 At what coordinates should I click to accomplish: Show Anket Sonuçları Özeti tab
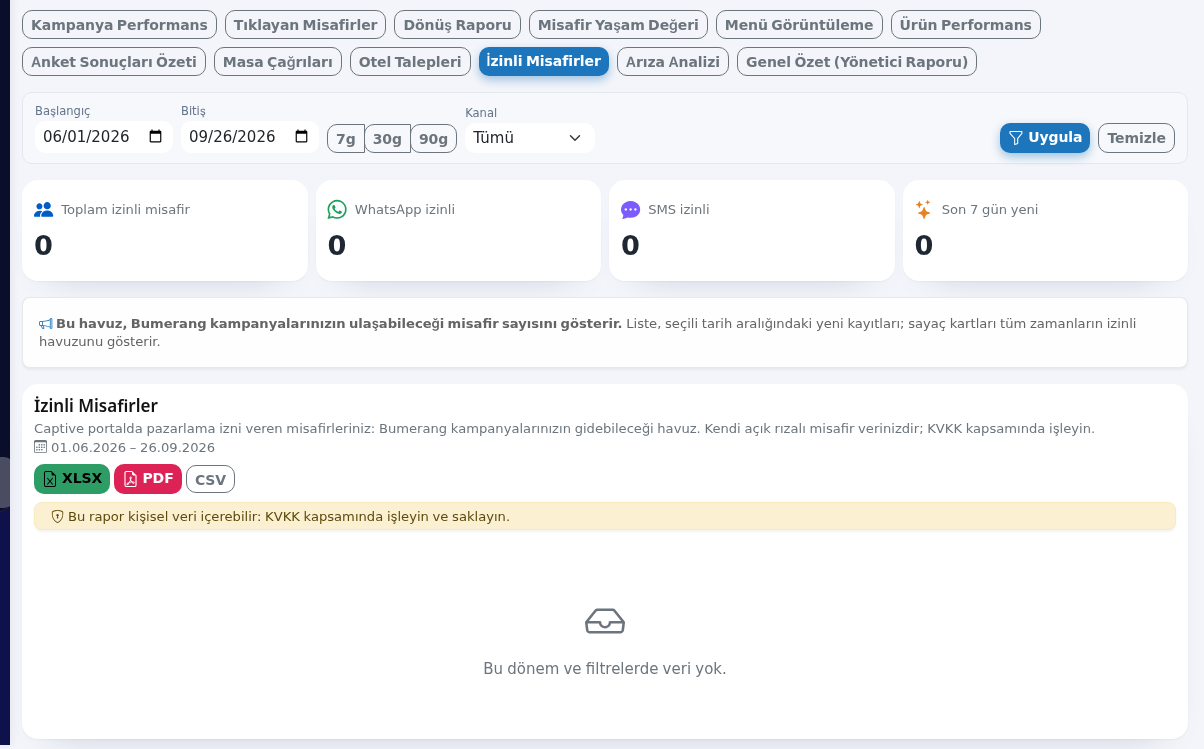(114, 62)
